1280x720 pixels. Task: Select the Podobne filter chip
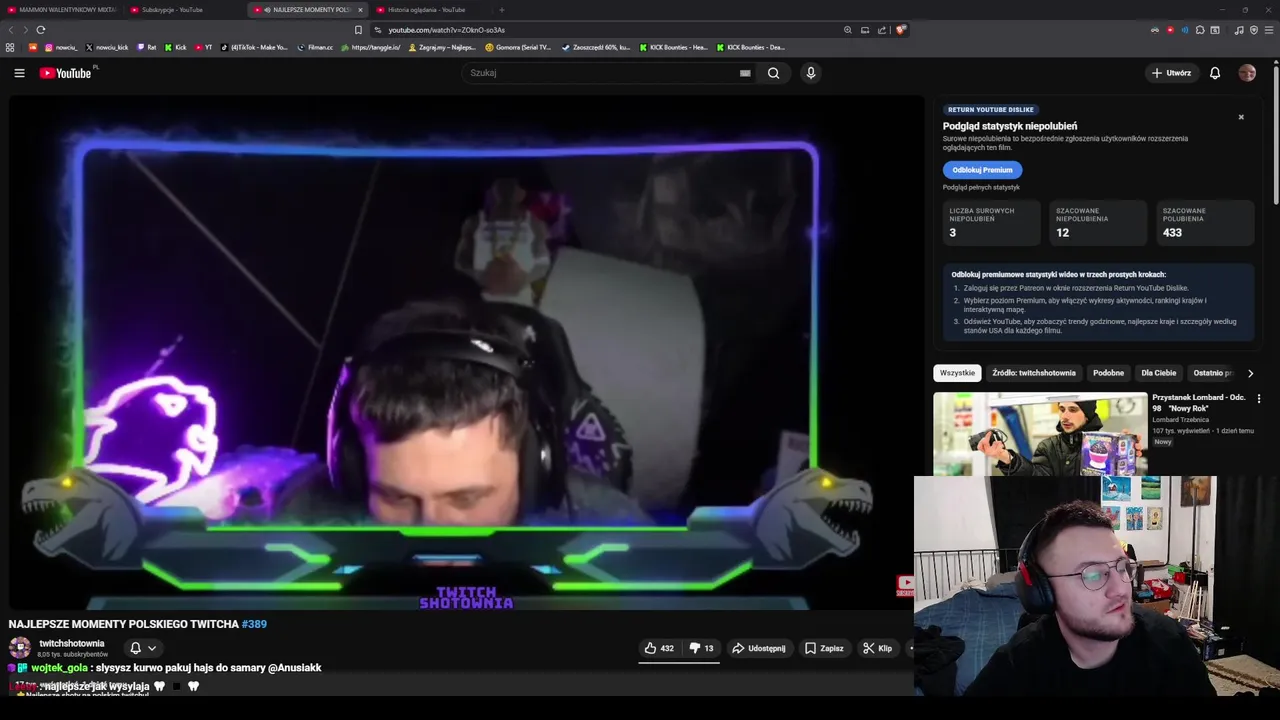click(x=1108, y=373)
